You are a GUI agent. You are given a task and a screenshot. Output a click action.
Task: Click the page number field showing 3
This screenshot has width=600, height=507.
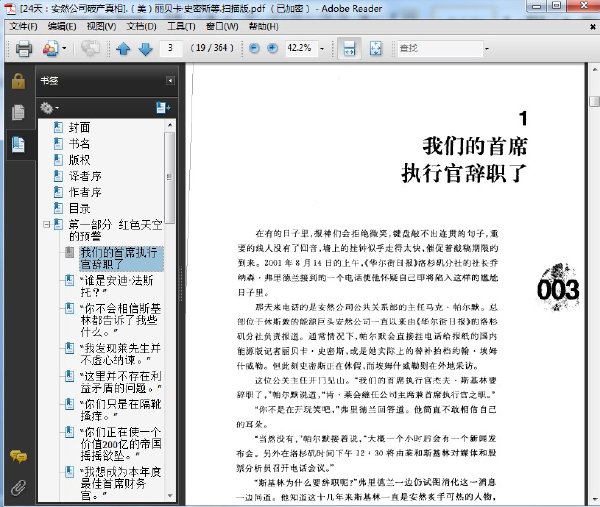tap(171, 48)
